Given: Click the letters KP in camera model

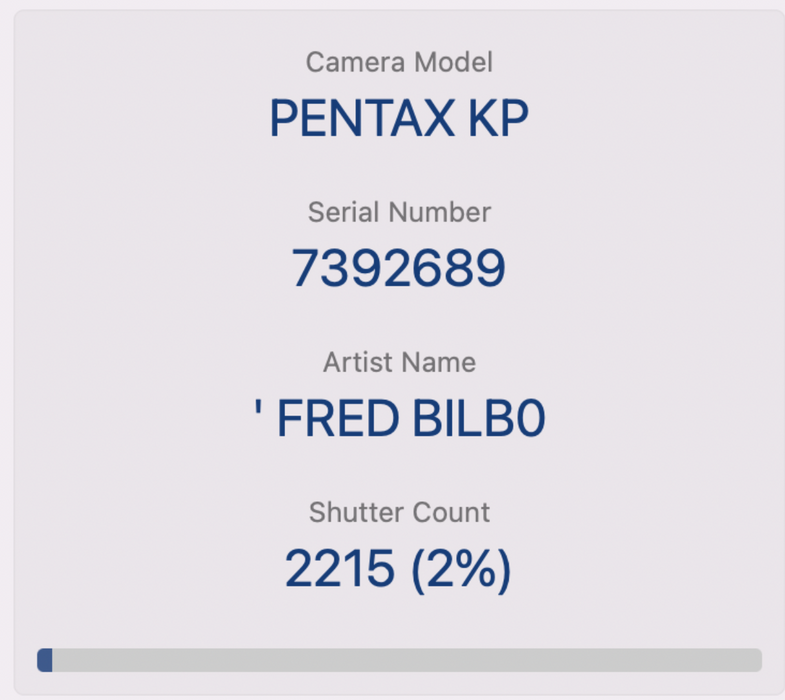Looking at the screenshot, I should point(496,119).
